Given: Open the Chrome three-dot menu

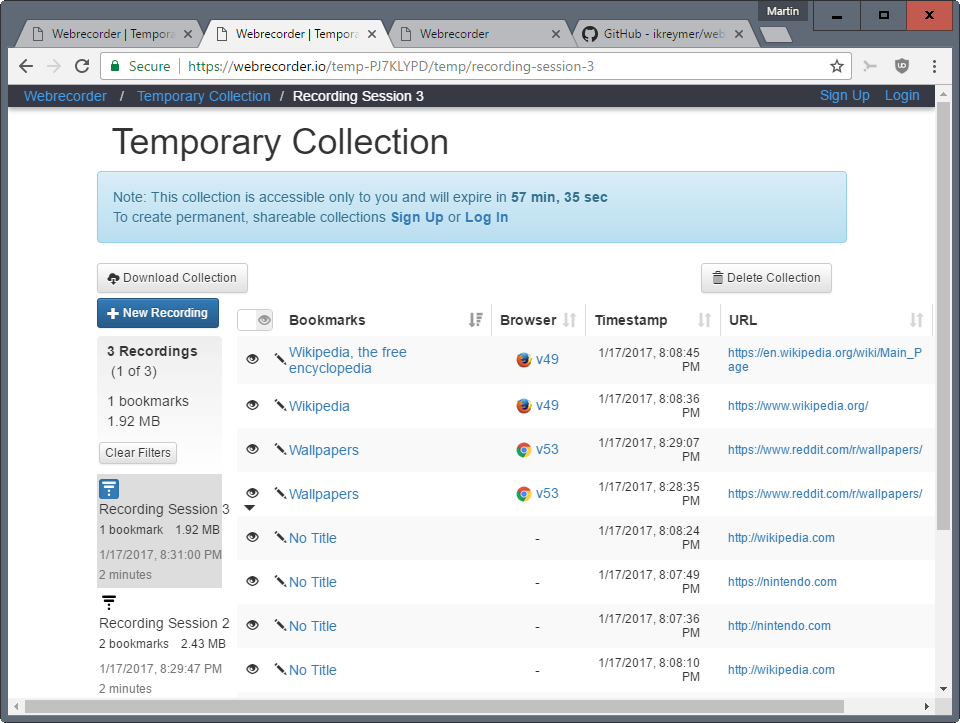Looking at the screenshot, I should click(x=934, y=66).
